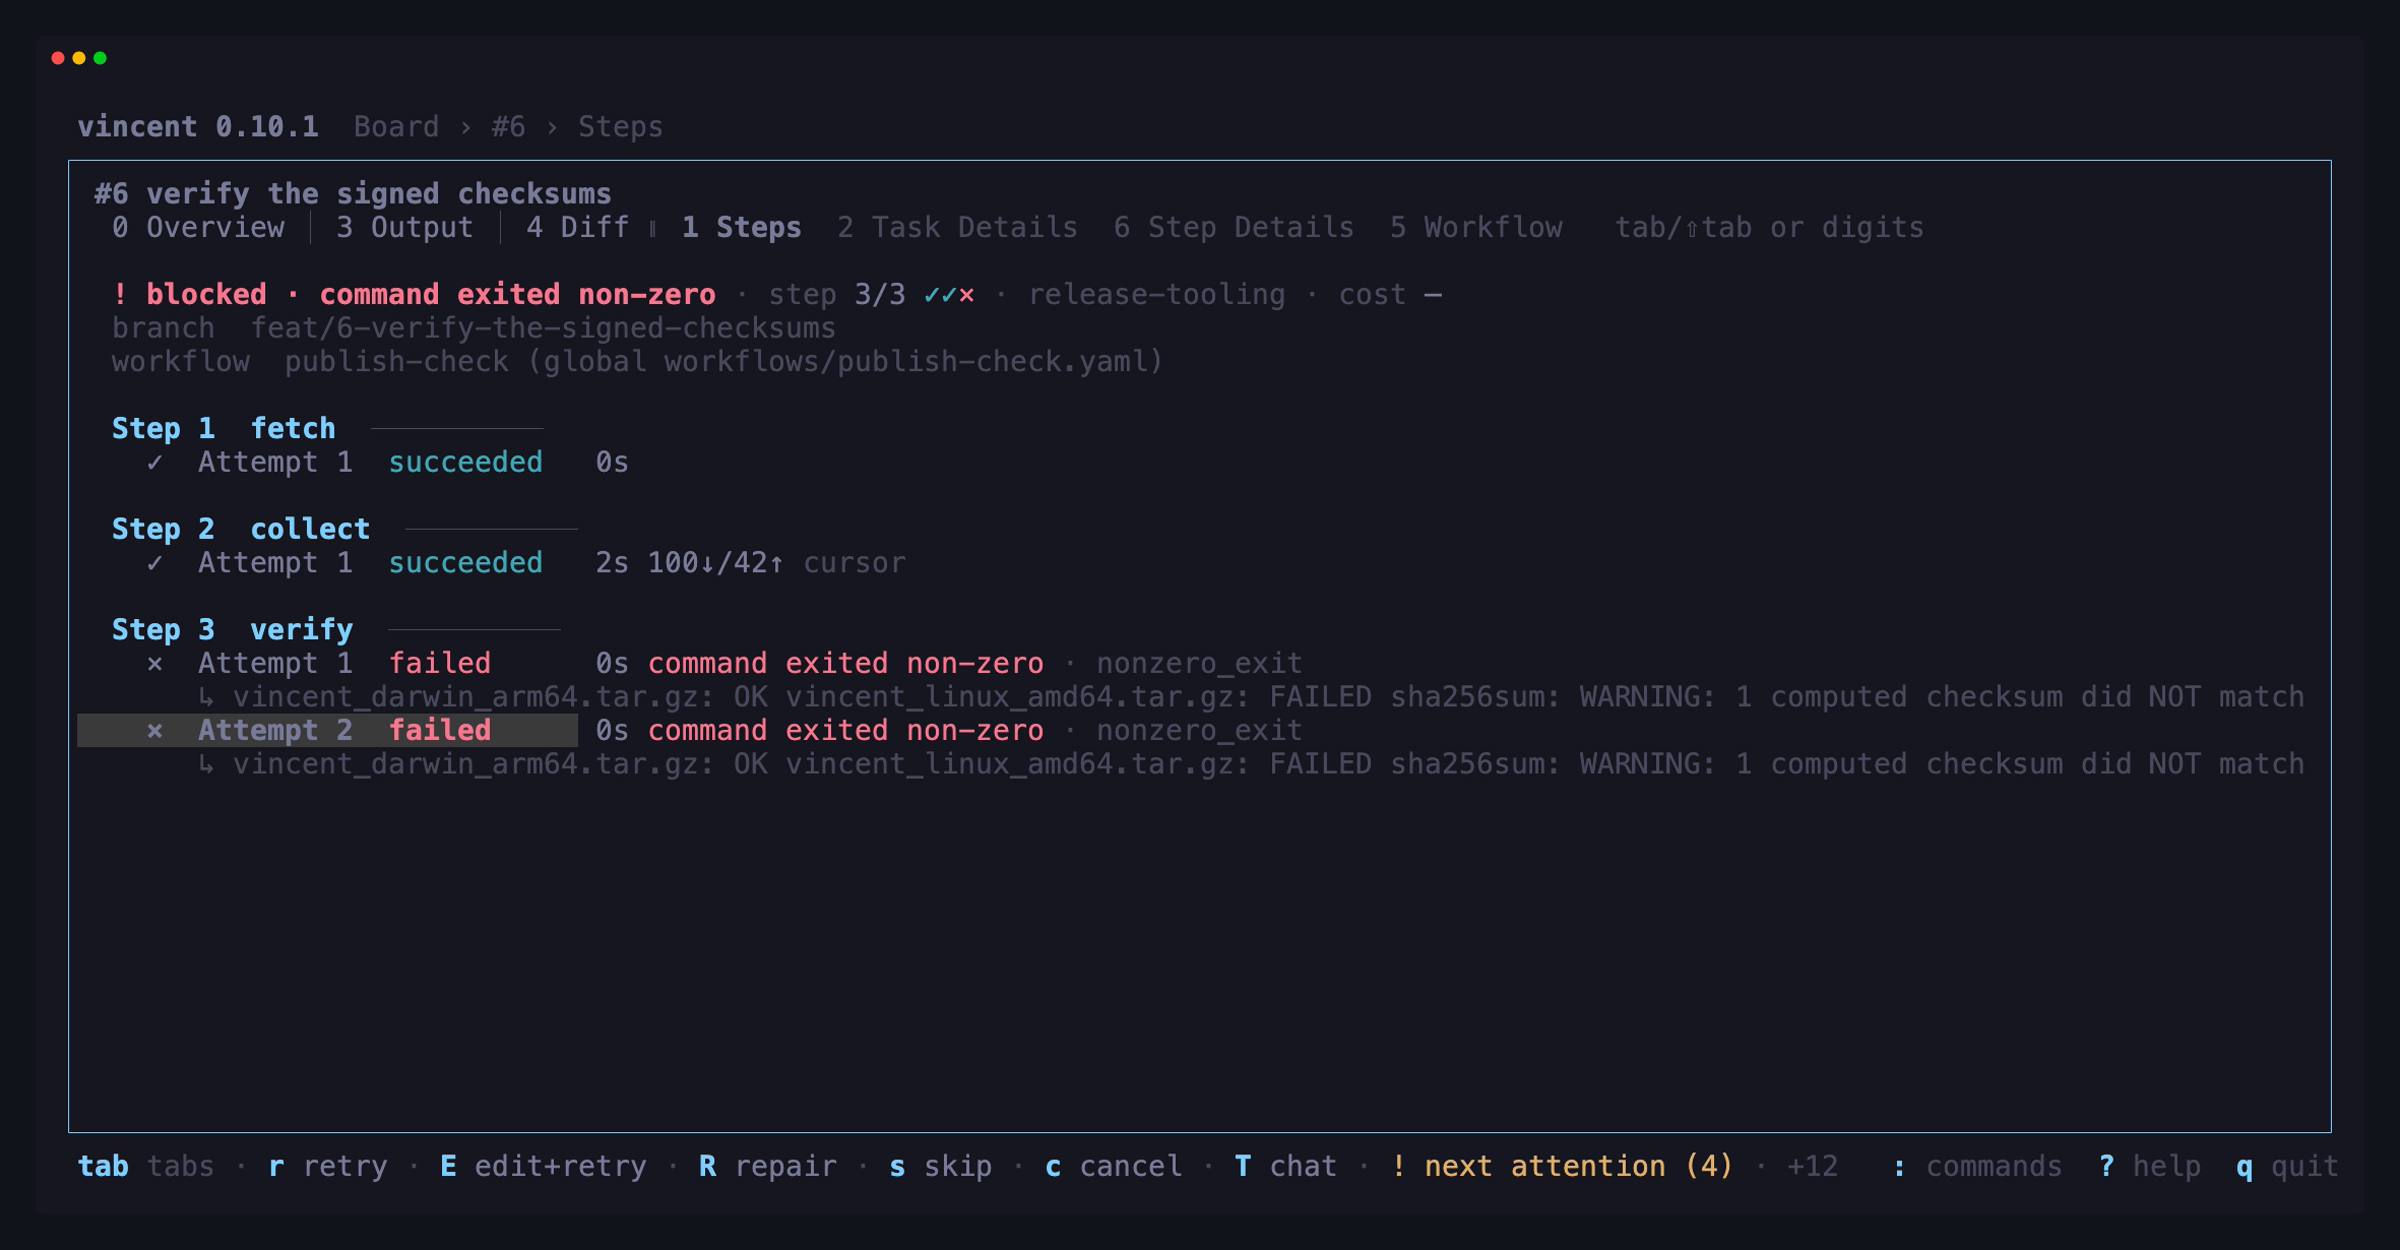Open the 4 Diff tab

[578, 228]
